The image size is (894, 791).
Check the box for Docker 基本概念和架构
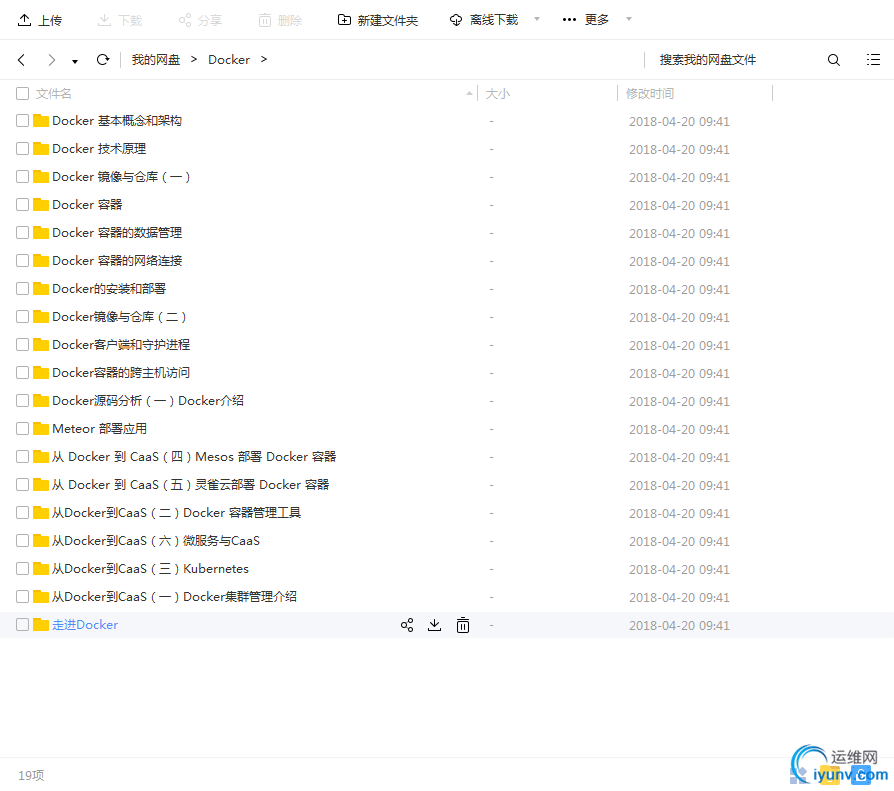[22, 120]
